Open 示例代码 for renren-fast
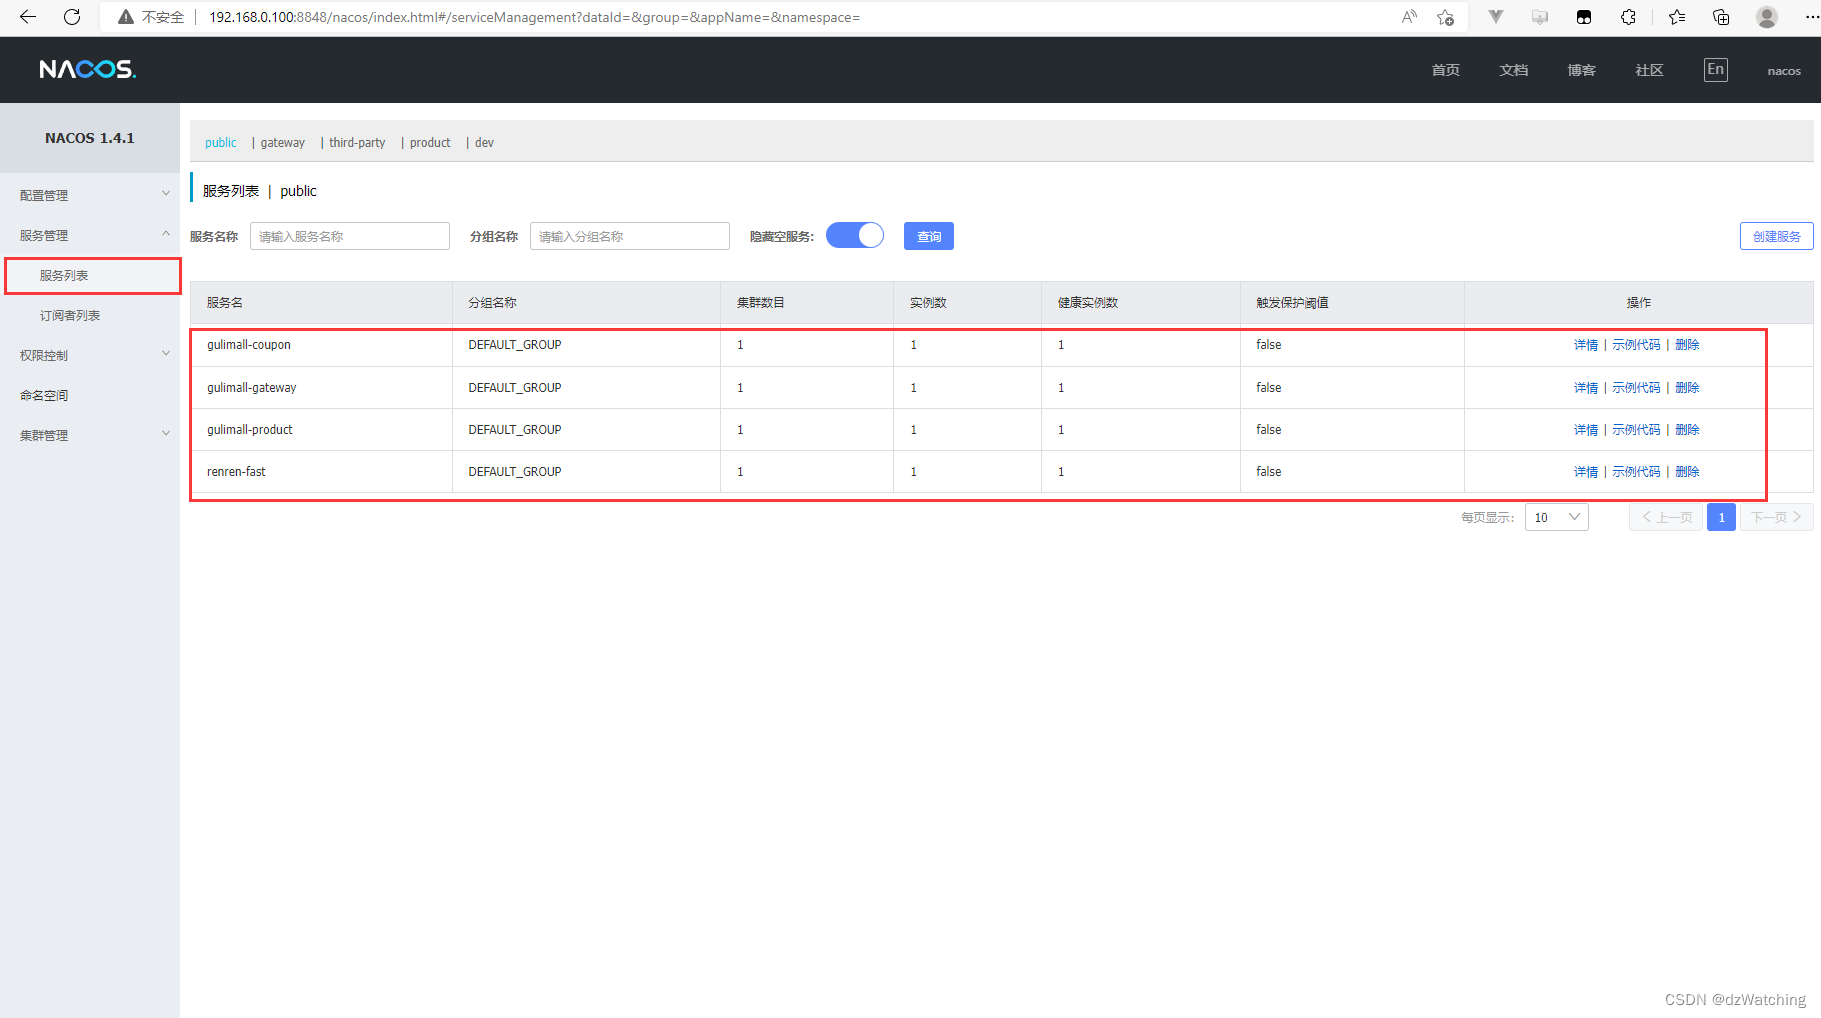Image resolution: width=1821 pixels, height=1018 pixels. tap(1636, 471)
